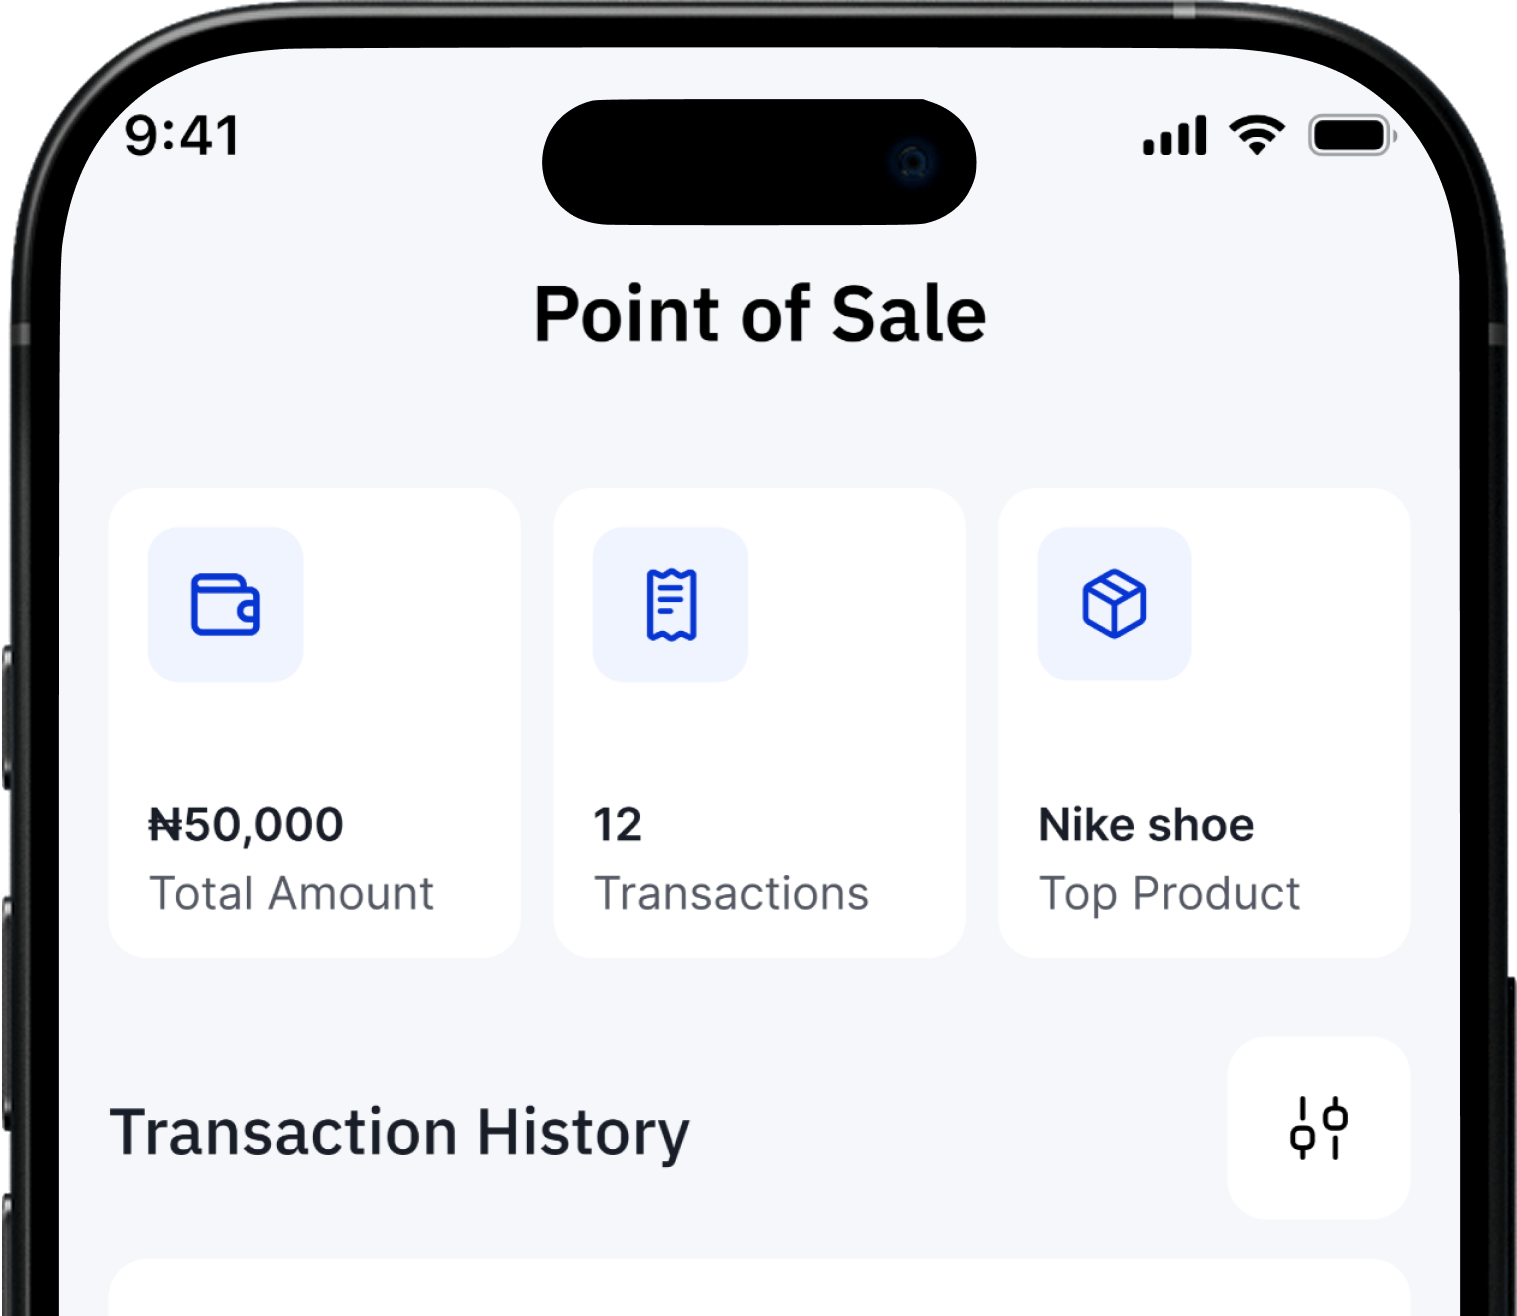Click the 9:41 clock in status bar
Image resolution: width=1517 pixels, height=1316 pixels.
pos(183,135)
